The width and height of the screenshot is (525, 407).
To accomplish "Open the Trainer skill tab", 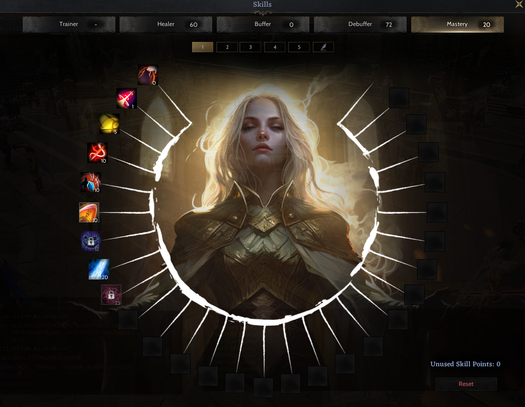I will [x=69, y=24].
